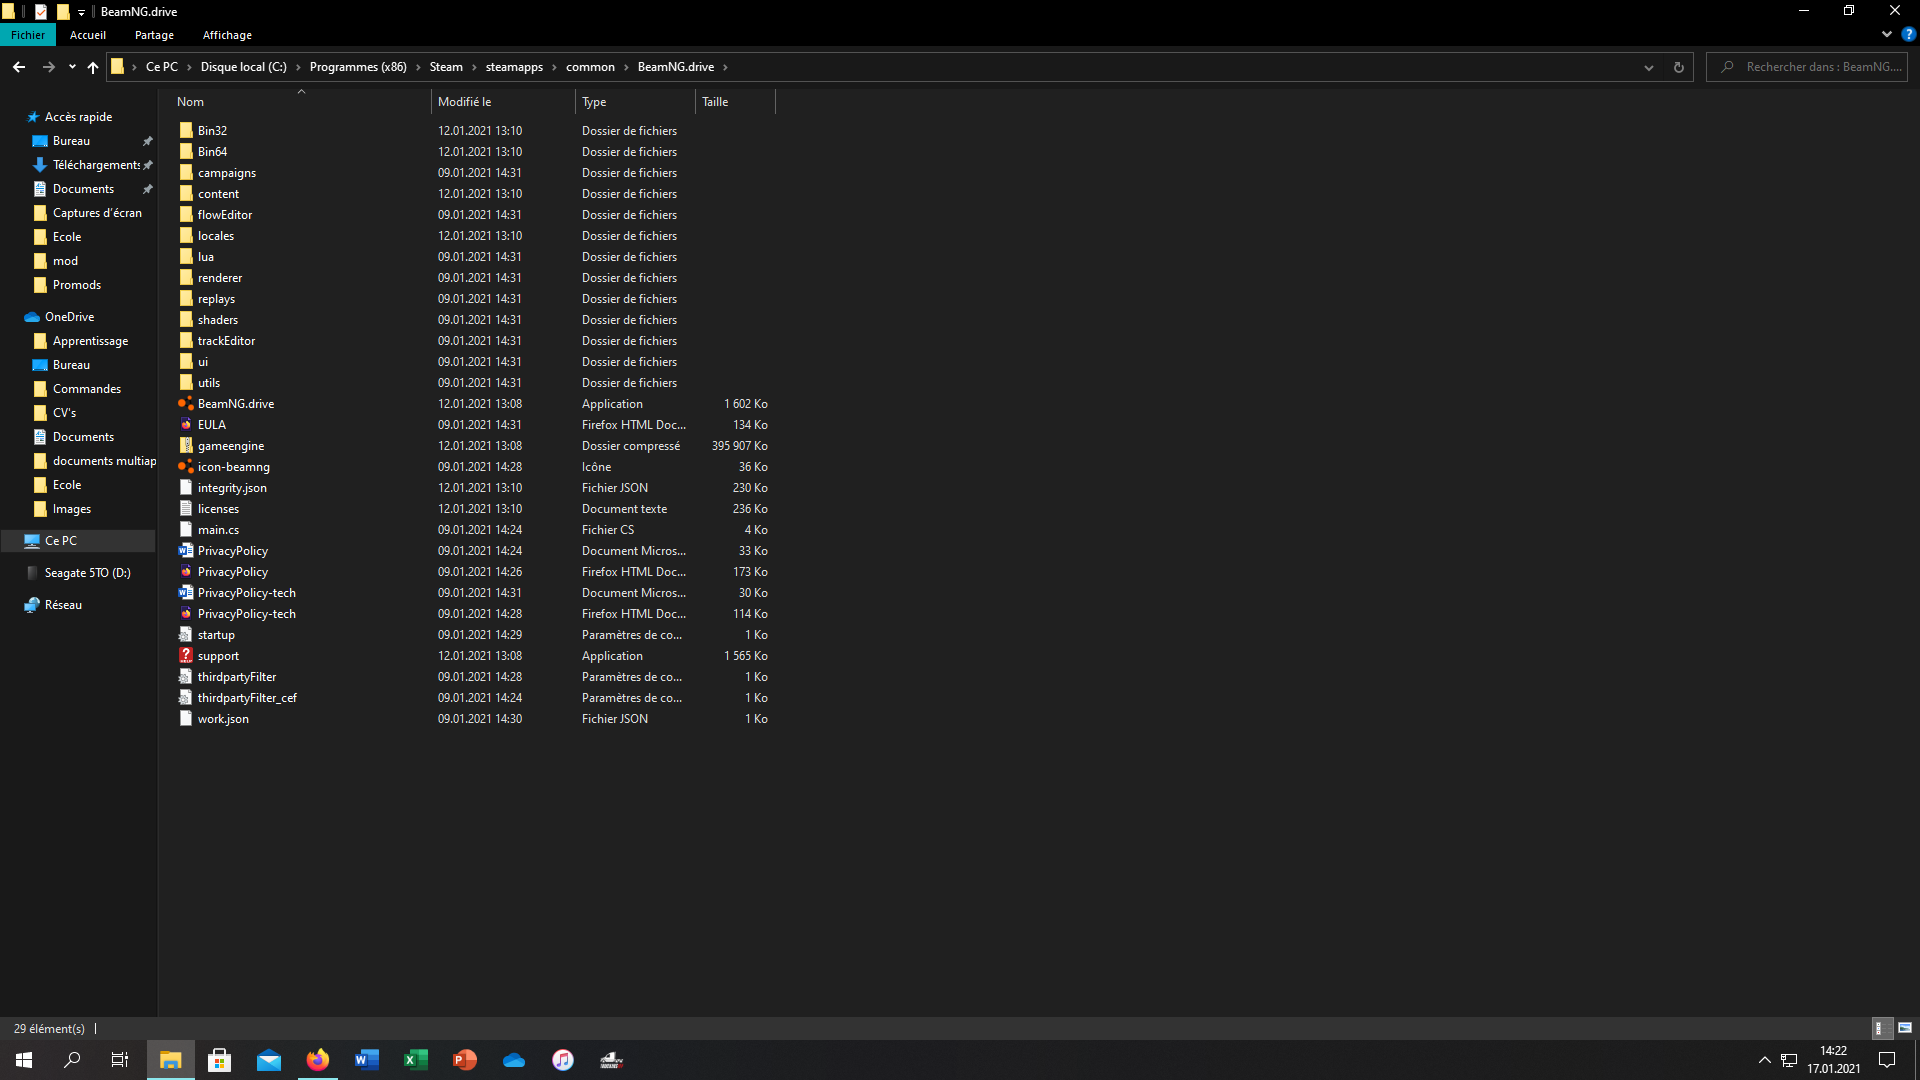The height and width of the screenshot is (1080, 1920).
Task: Open the address bar history dropdown
Action: [1648, 67]
